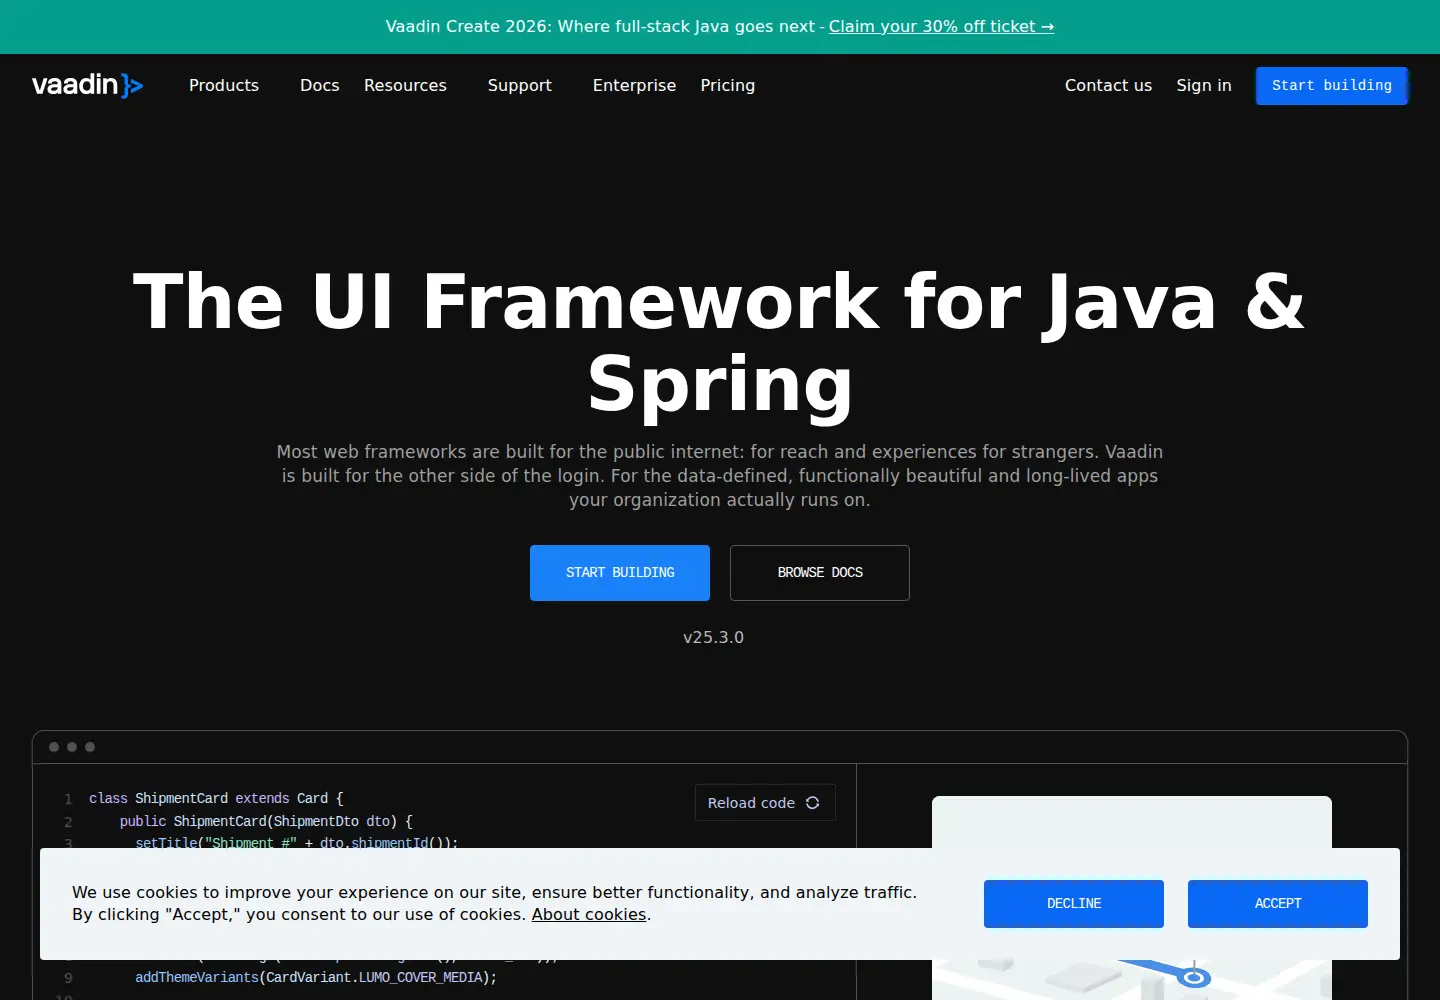
Task: Open the Products menu
Action: 224,86
